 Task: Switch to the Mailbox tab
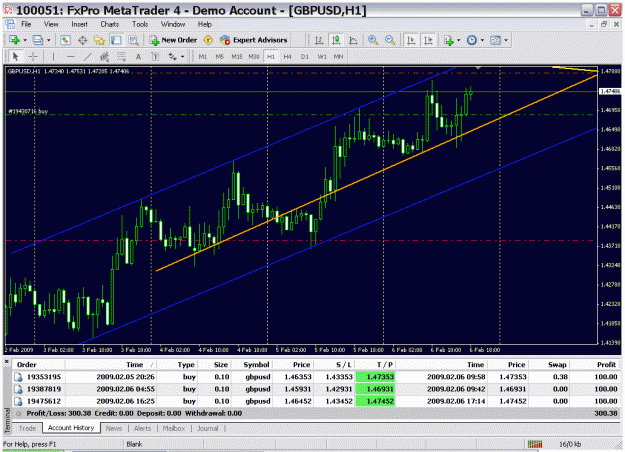[x=174, y=428]
